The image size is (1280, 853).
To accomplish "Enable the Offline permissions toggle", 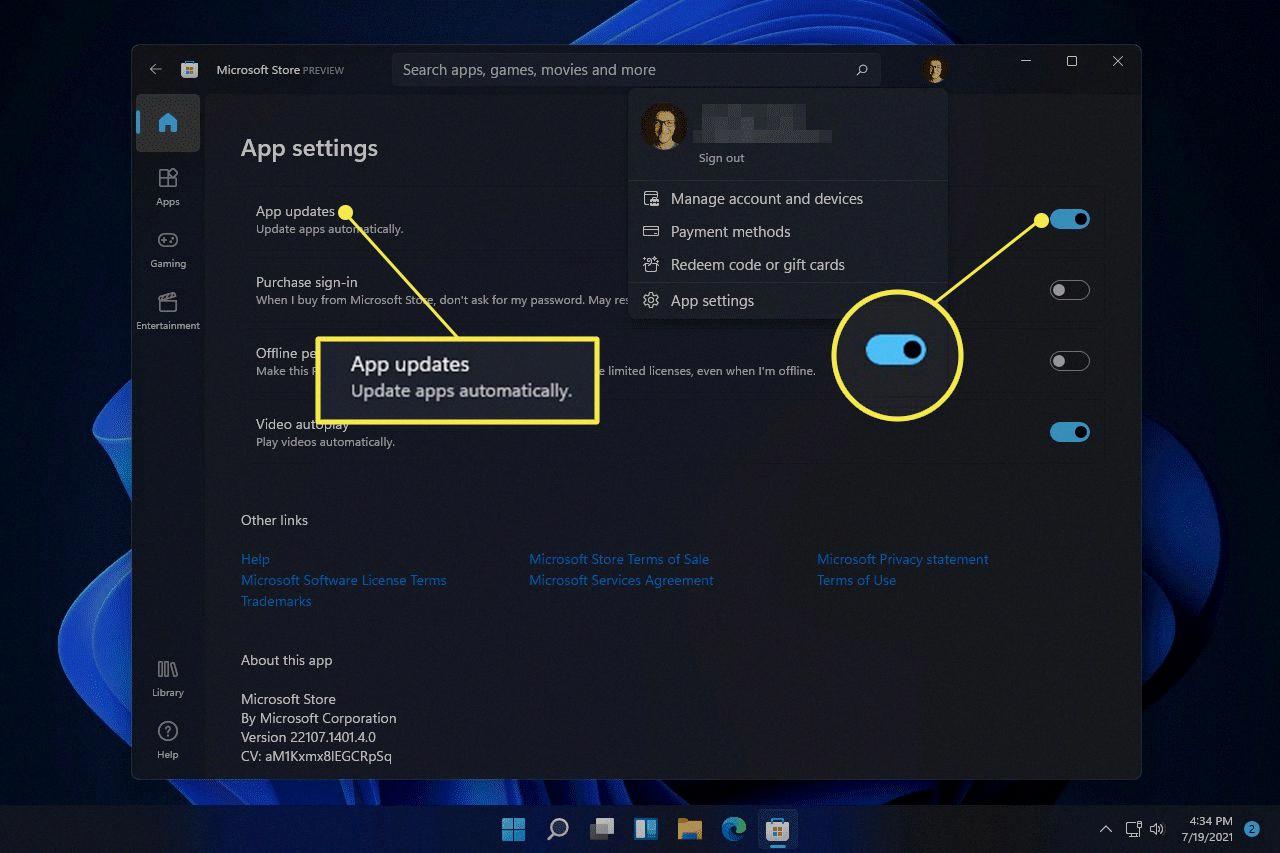I will pos(1069,361).
